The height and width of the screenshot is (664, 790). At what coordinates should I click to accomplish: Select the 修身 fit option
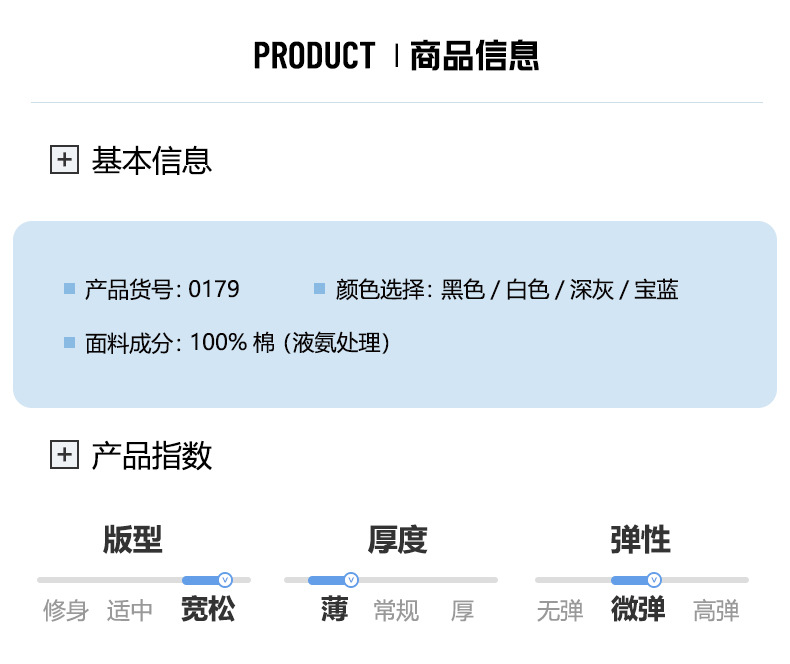tap(66, 610)
